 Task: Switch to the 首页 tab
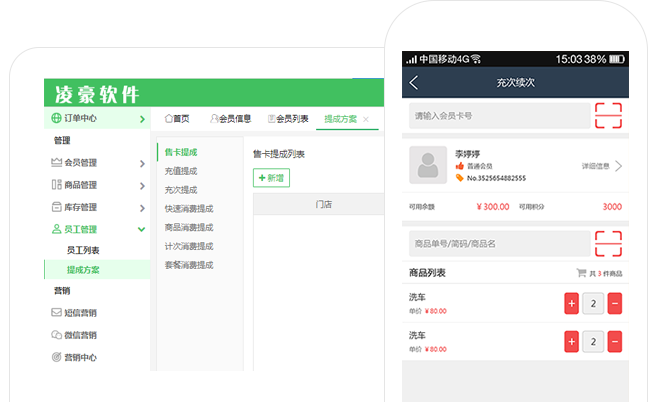pyautogui.click(x=177, y=119)
